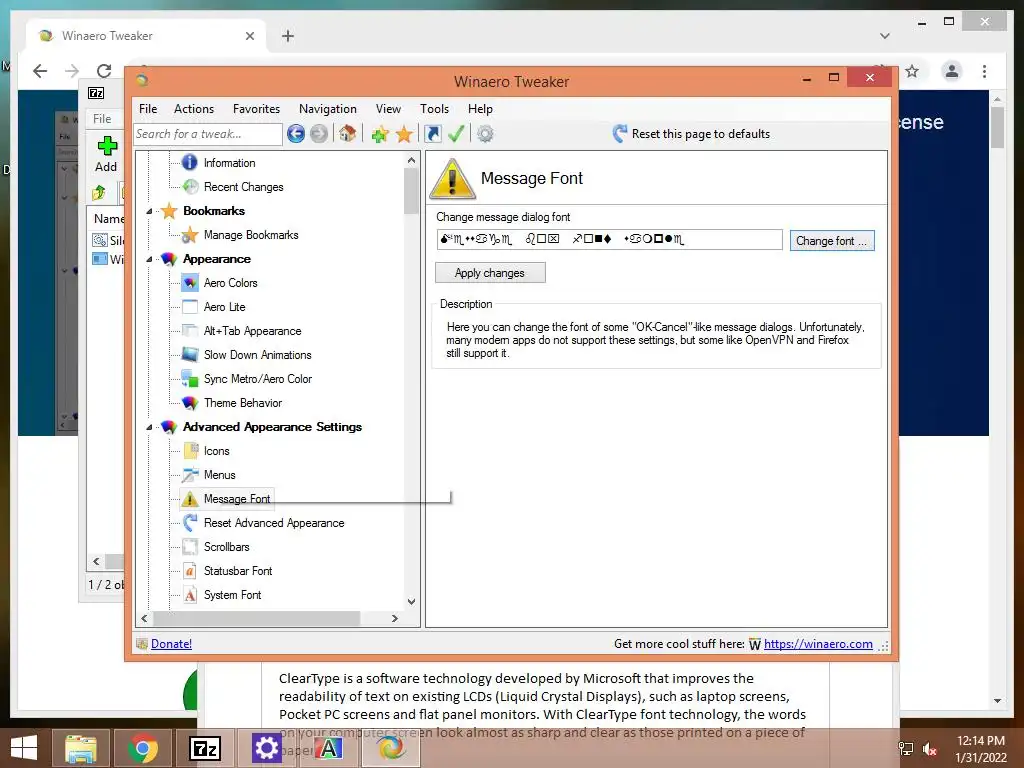
Task: Open 7-Zip from the taskbar
Action: pyautogui.click(x=205, y=748)
